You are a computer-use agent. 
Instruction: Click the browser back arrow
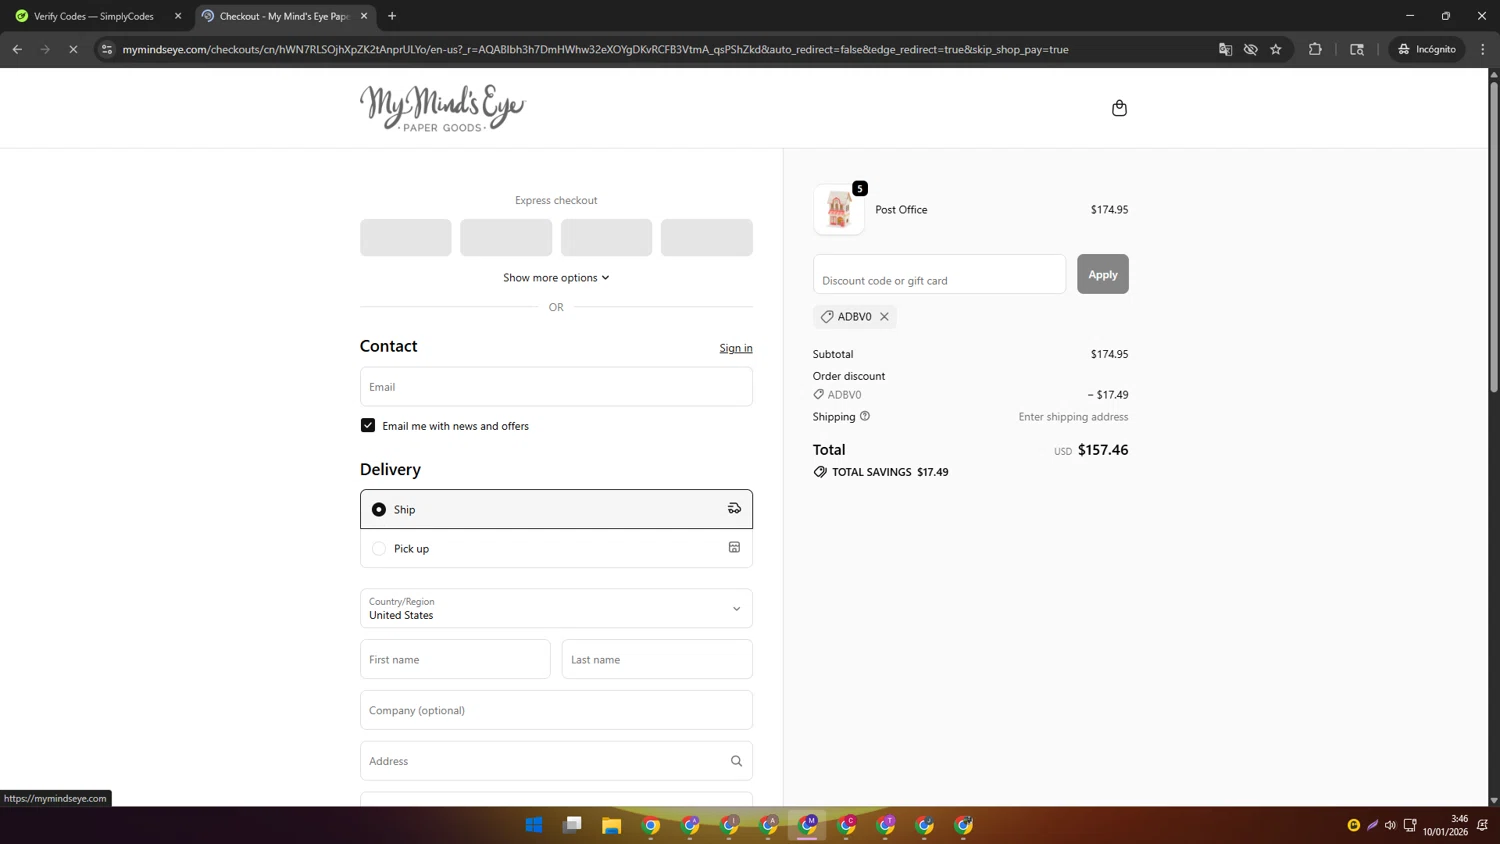click(17, 49)
